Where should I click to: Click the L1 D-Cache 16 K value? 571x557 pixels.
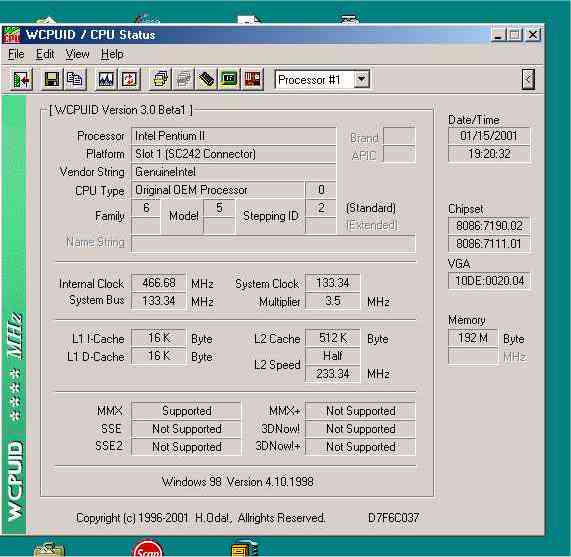pyautogui.click(x=159, y=356)
